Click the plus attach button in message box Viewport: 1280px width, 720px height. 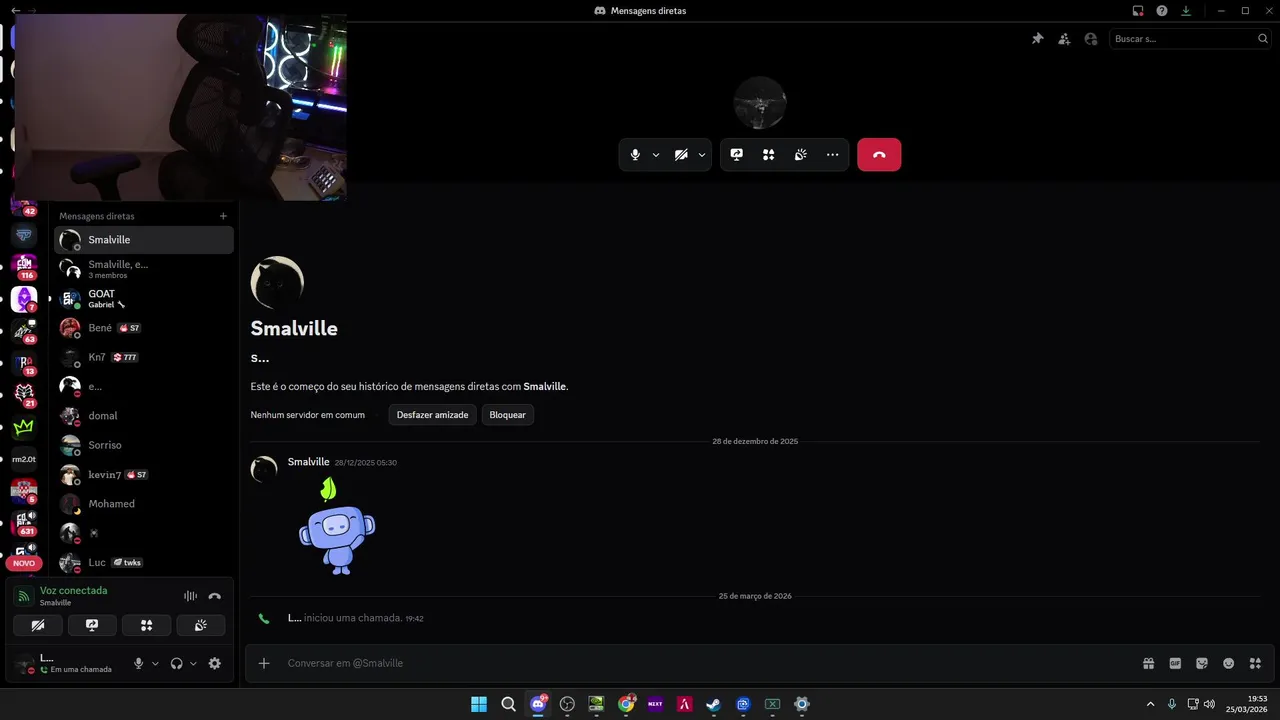(x=264, y=663)
